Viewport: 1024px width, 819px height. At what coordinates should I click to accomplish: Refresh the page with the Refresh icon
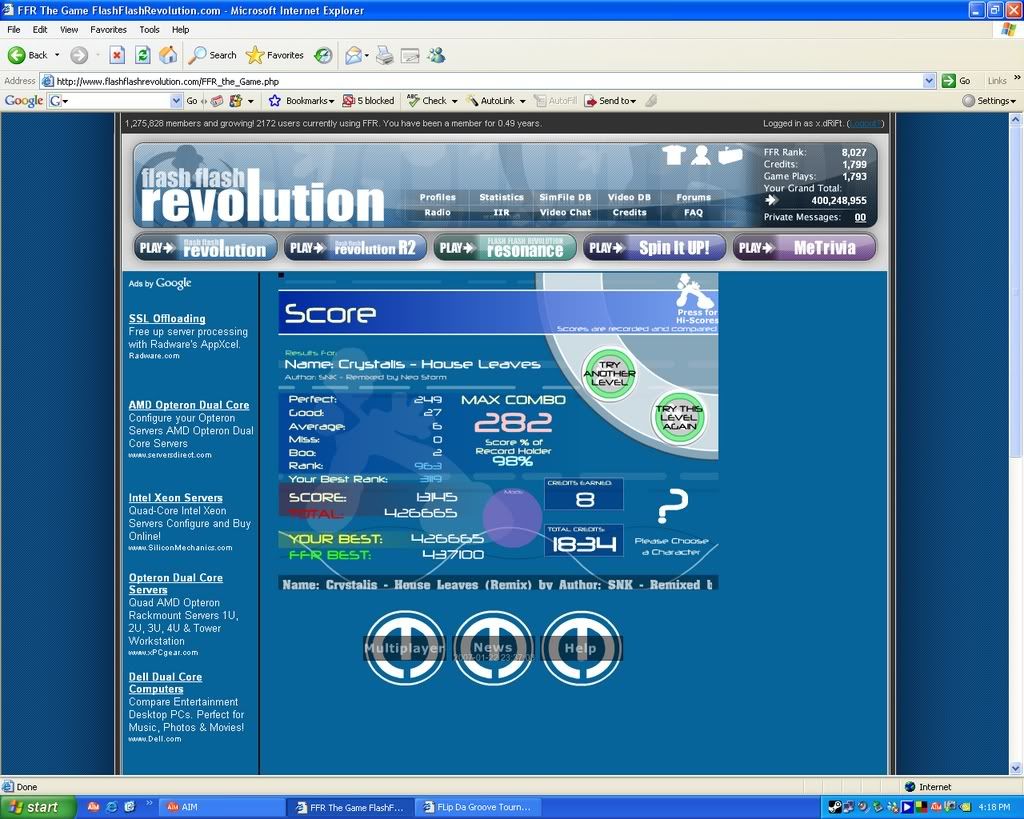click(x=143, y=55)
